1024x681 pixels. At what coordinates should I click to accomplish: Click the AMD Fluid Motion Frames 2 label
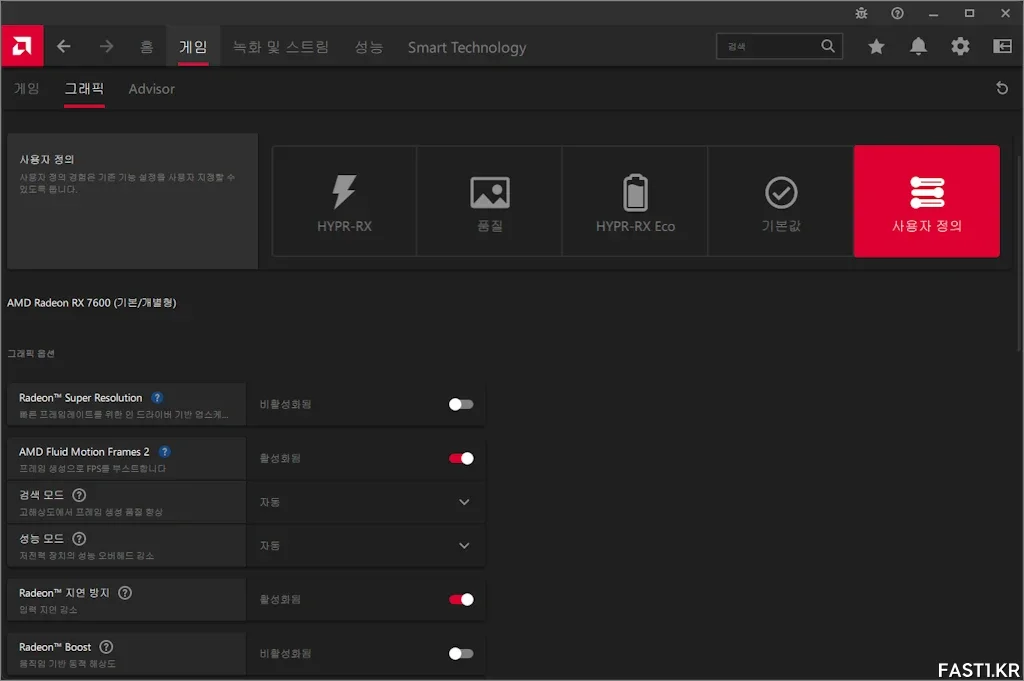coord(84,452)
